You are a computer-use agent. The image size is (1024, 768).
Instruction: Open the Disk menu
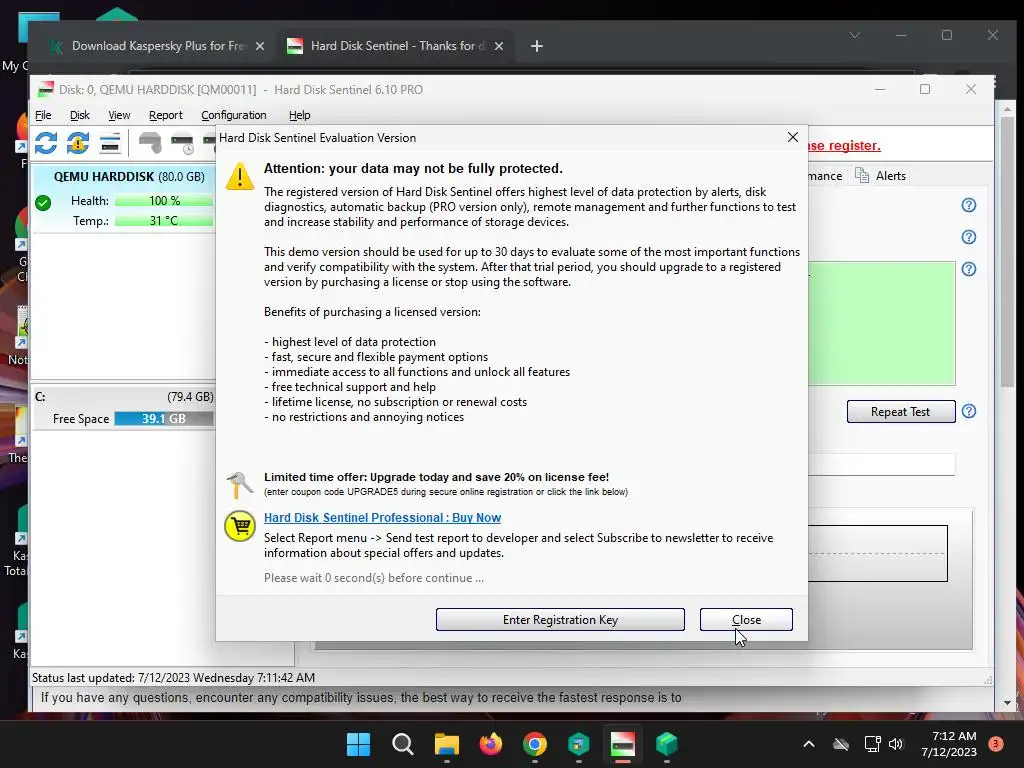80,115
